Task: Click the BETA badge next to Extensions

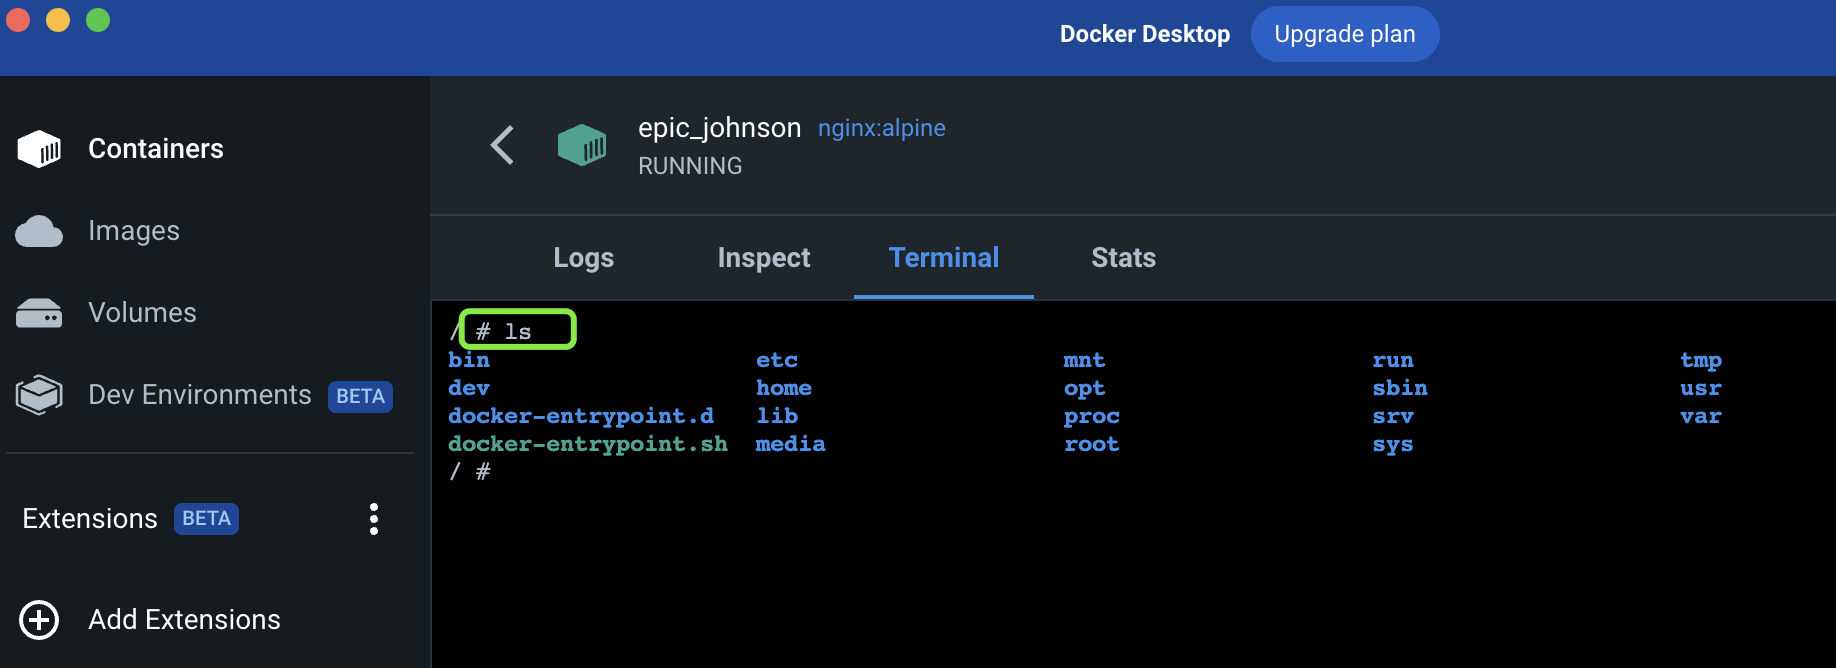Action: 206,519
